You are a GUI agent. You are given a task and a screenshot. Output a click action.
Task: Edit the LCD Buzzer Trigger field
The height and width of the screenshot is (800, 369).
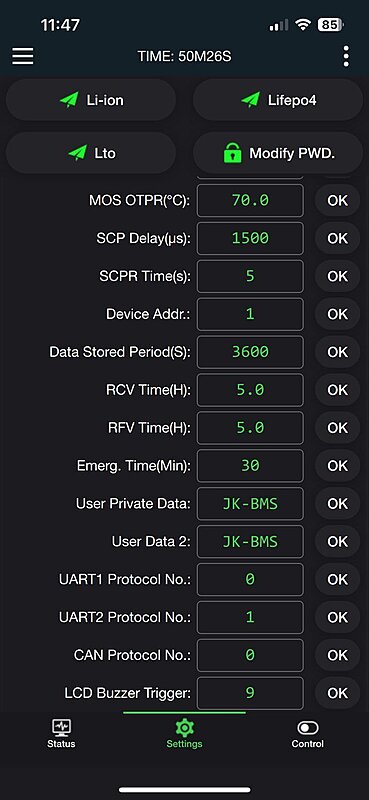tap(250, 693)
